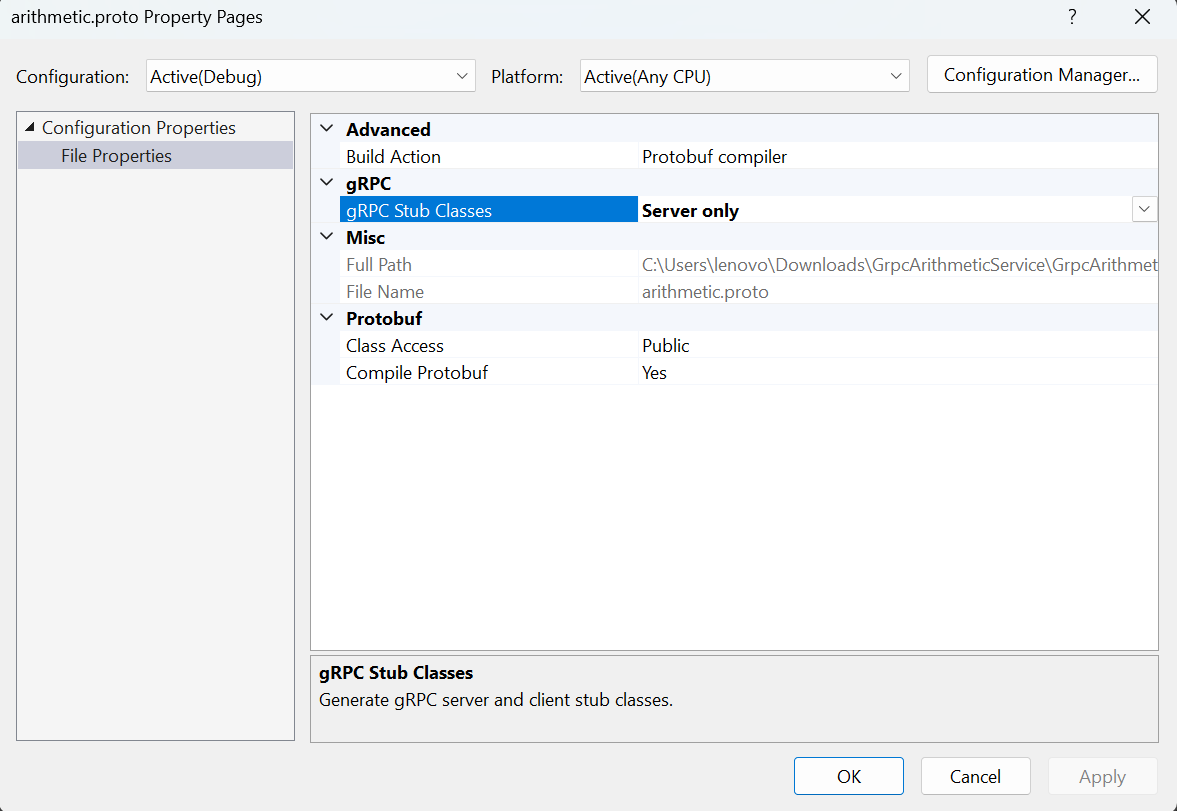Click the Protobuf compiler value field
Viewport: 1177px width, 811px height.
click(714, 157)
